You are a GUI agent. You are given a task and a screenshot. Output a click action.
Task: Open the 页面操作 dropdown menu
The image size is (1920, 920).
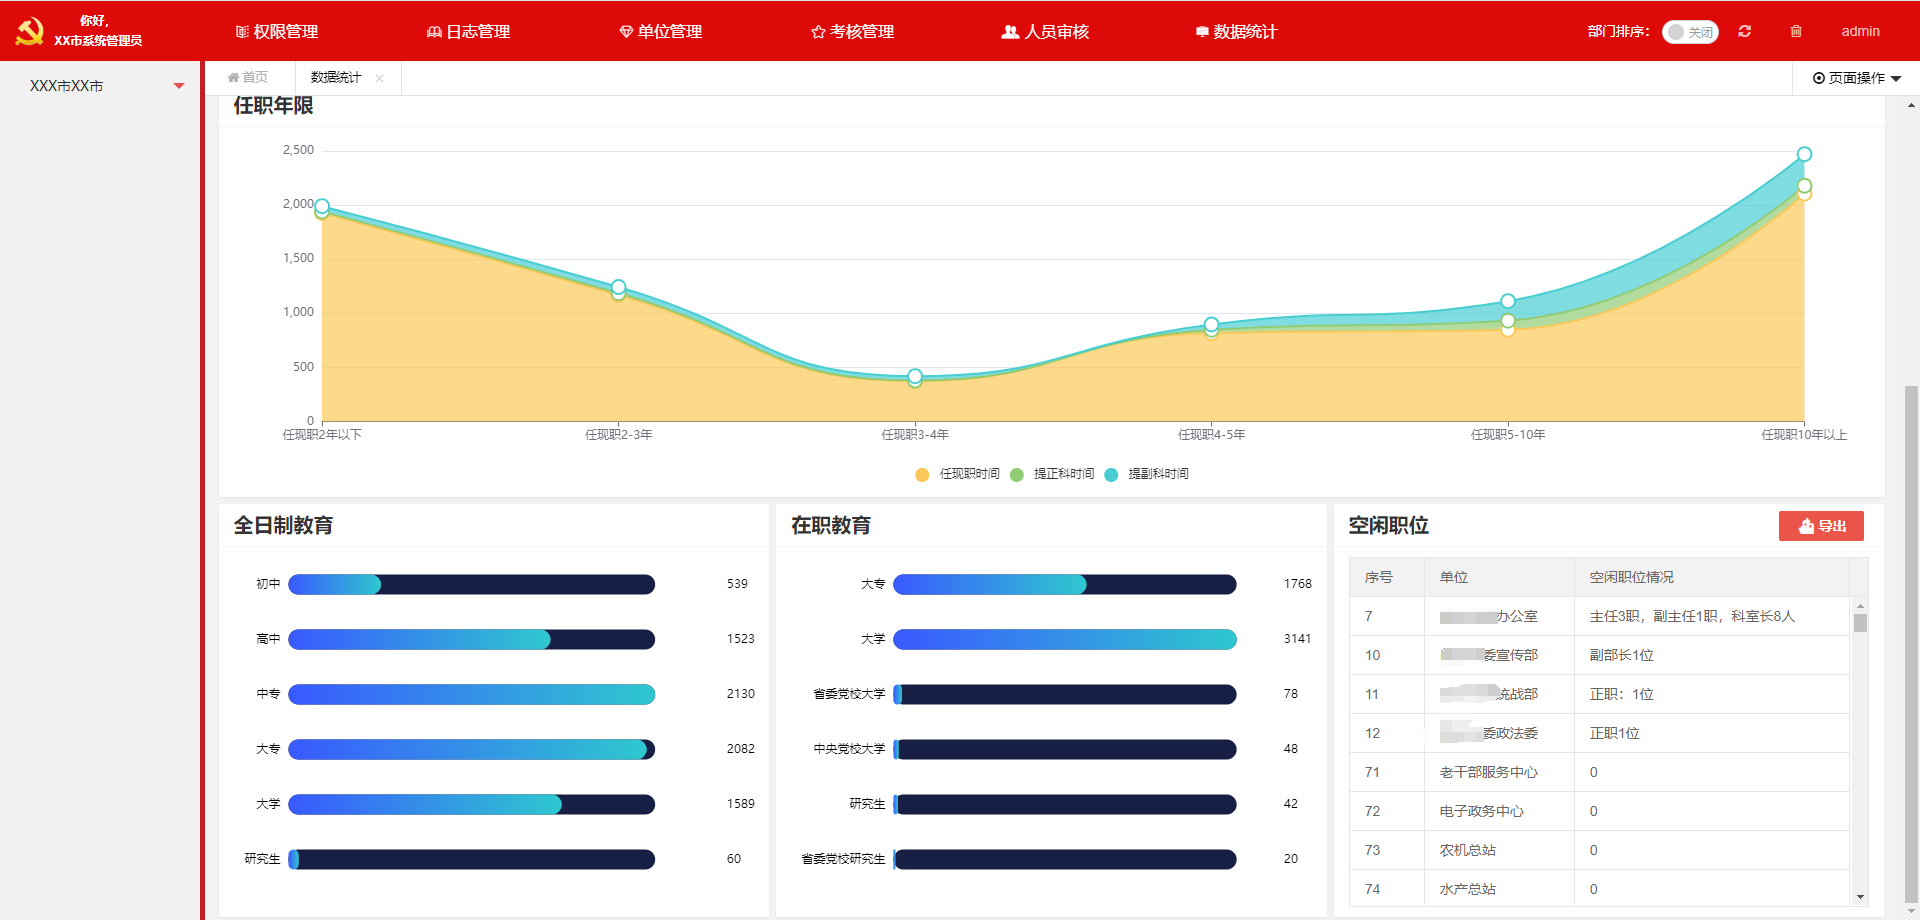point(1856,78)
